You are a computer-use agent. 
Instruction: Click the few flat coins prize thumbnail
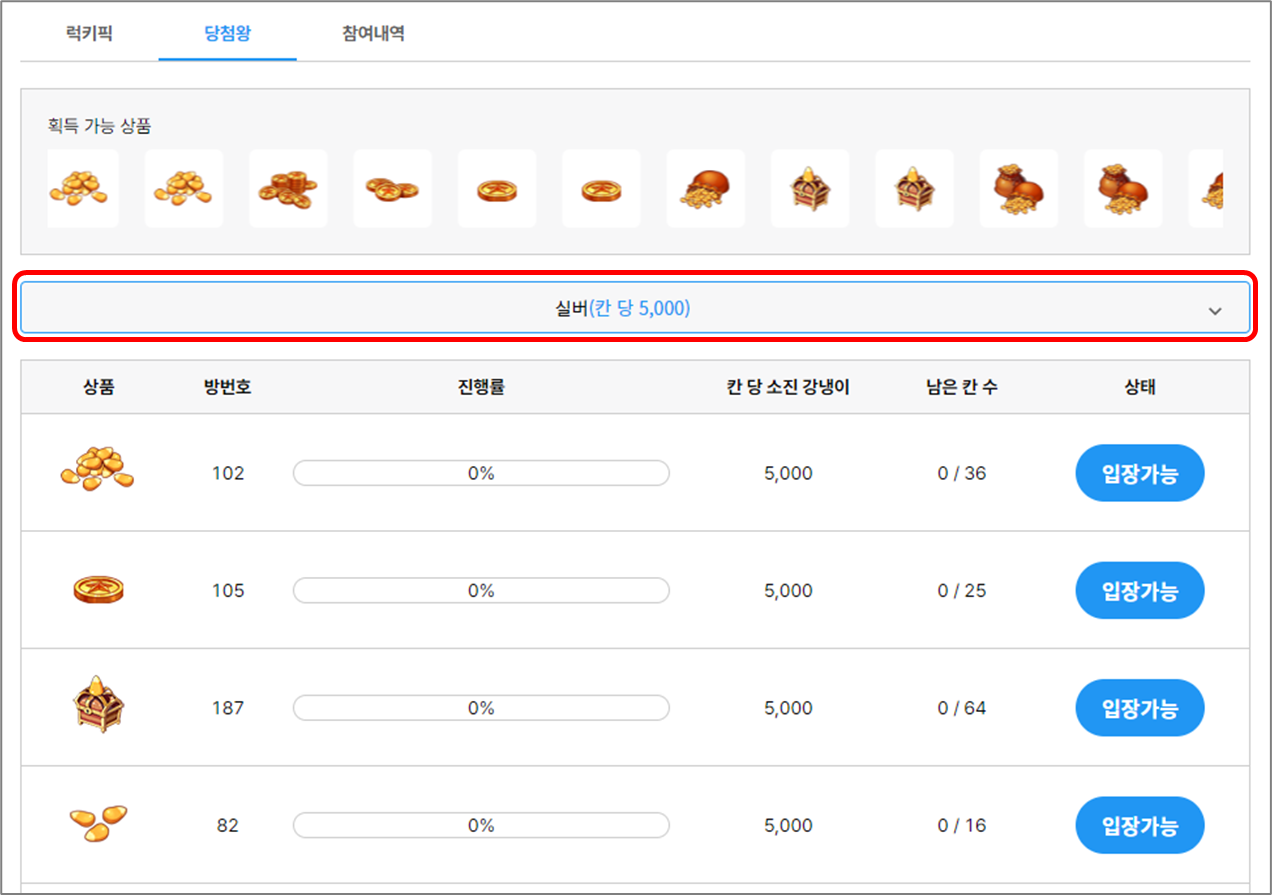click(392, 188)
